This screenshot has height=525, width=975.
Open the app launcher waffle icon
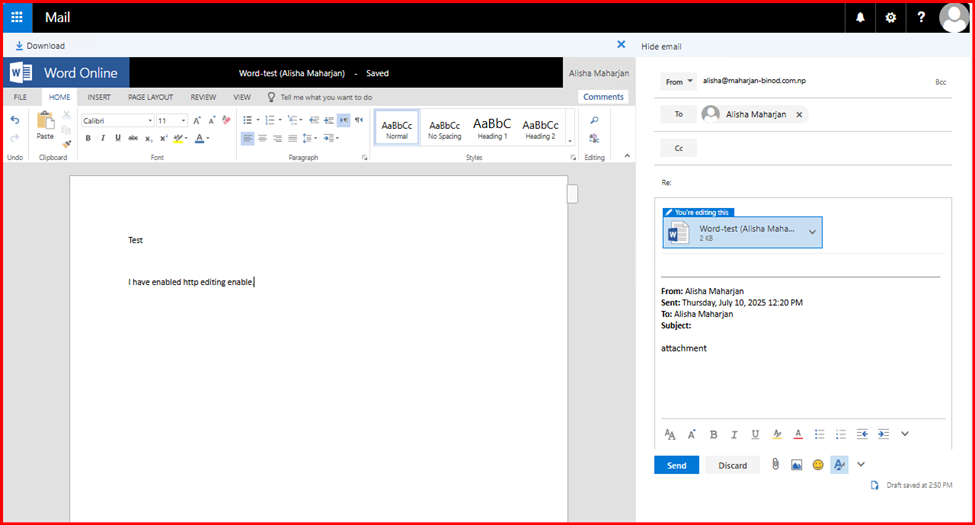[x=17, y=18]
